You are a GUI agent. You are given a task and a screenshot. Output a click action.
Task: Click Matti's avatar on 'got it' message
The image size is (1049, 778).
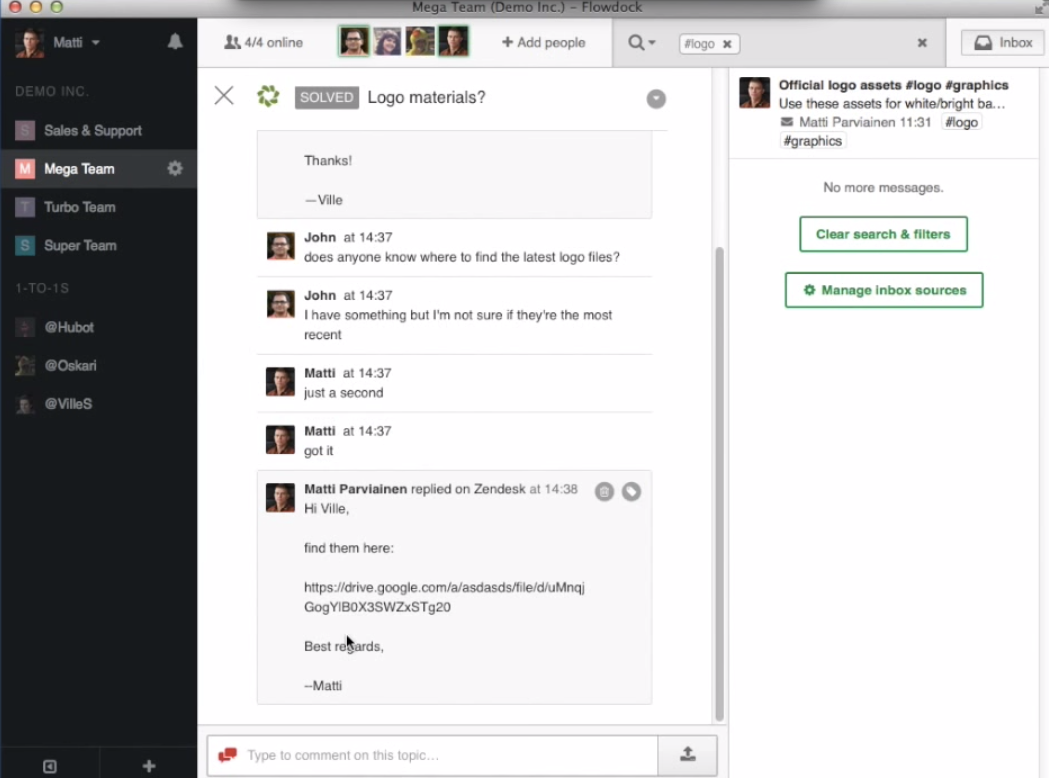click(x=280, y=440)
